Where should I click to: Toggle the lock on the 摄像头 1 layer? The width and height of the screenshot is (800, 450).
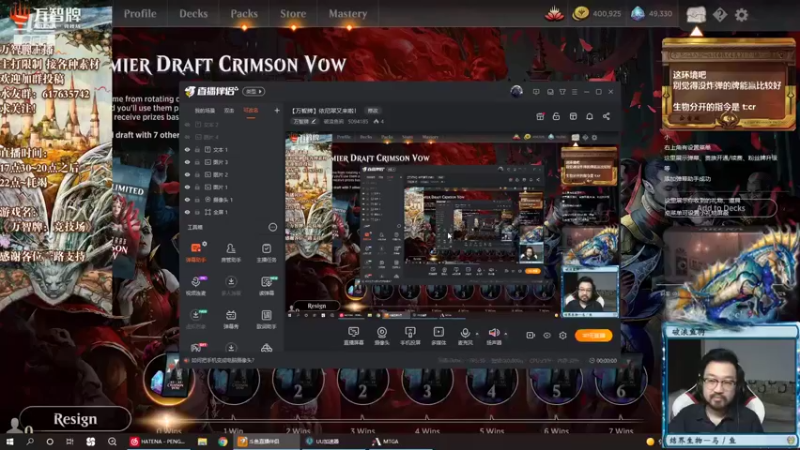click(197, 199)
